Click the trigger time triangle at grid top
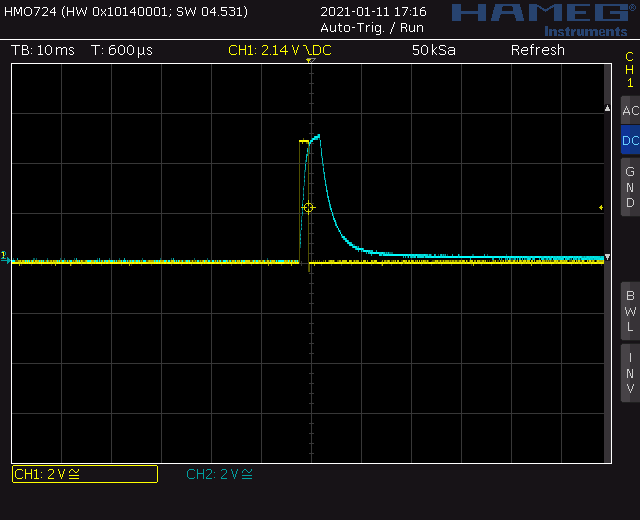This screenshot has width=640, height=520. click(x=311, y=62)
